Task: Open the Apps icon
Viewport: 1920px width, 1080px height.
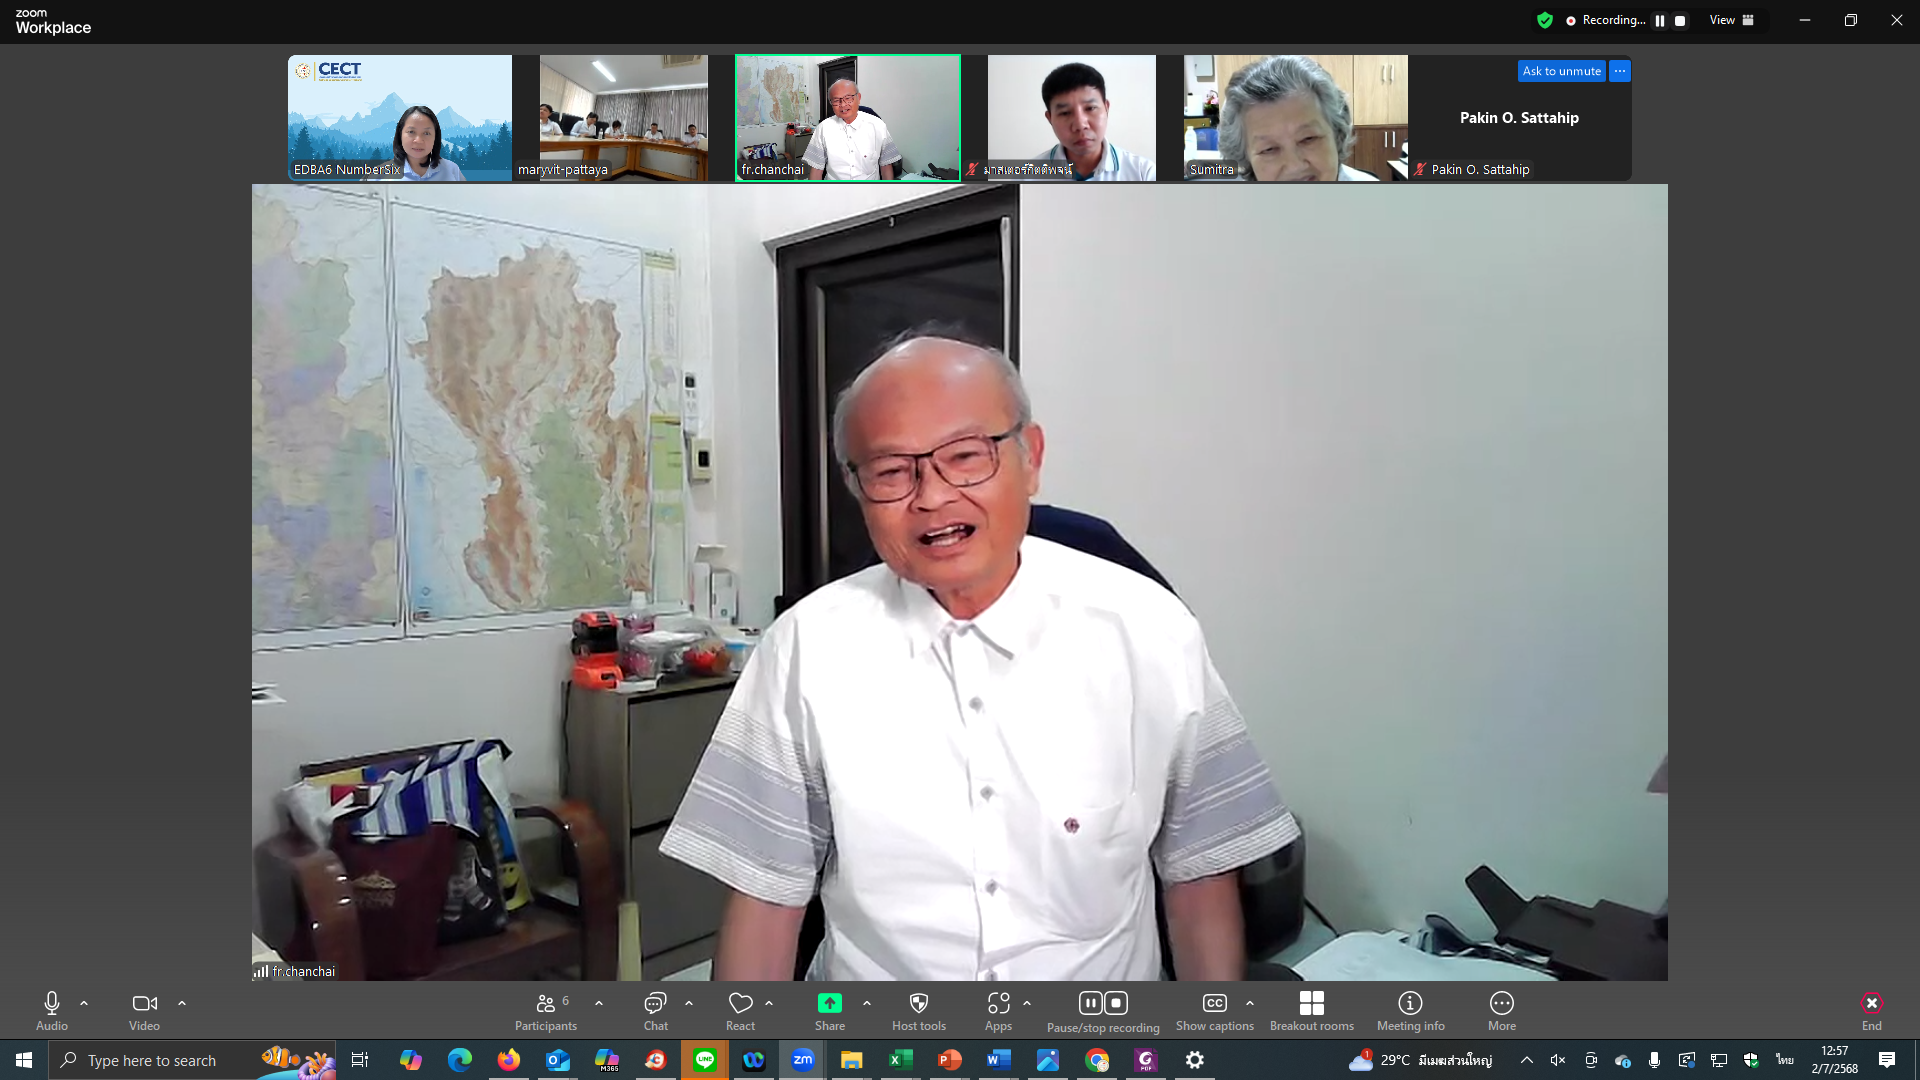Action: 997,1004
